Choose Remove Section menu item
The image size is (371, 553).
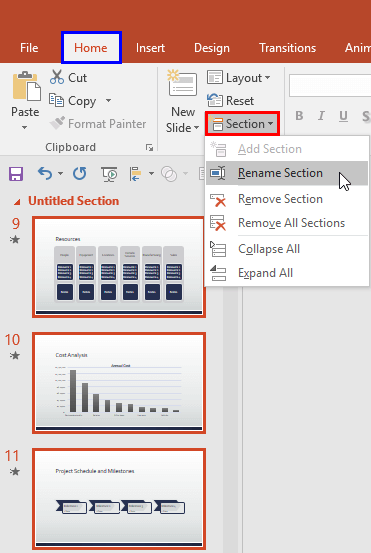[x=287, y=199]
